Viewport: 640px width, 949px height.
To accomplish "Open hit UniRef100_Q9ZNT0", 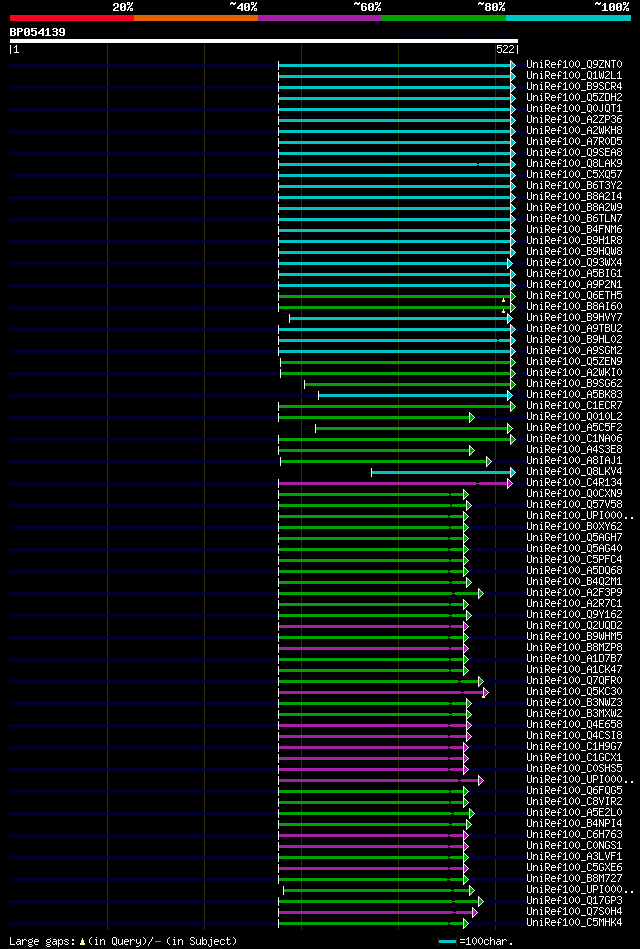I will point(574,64).
